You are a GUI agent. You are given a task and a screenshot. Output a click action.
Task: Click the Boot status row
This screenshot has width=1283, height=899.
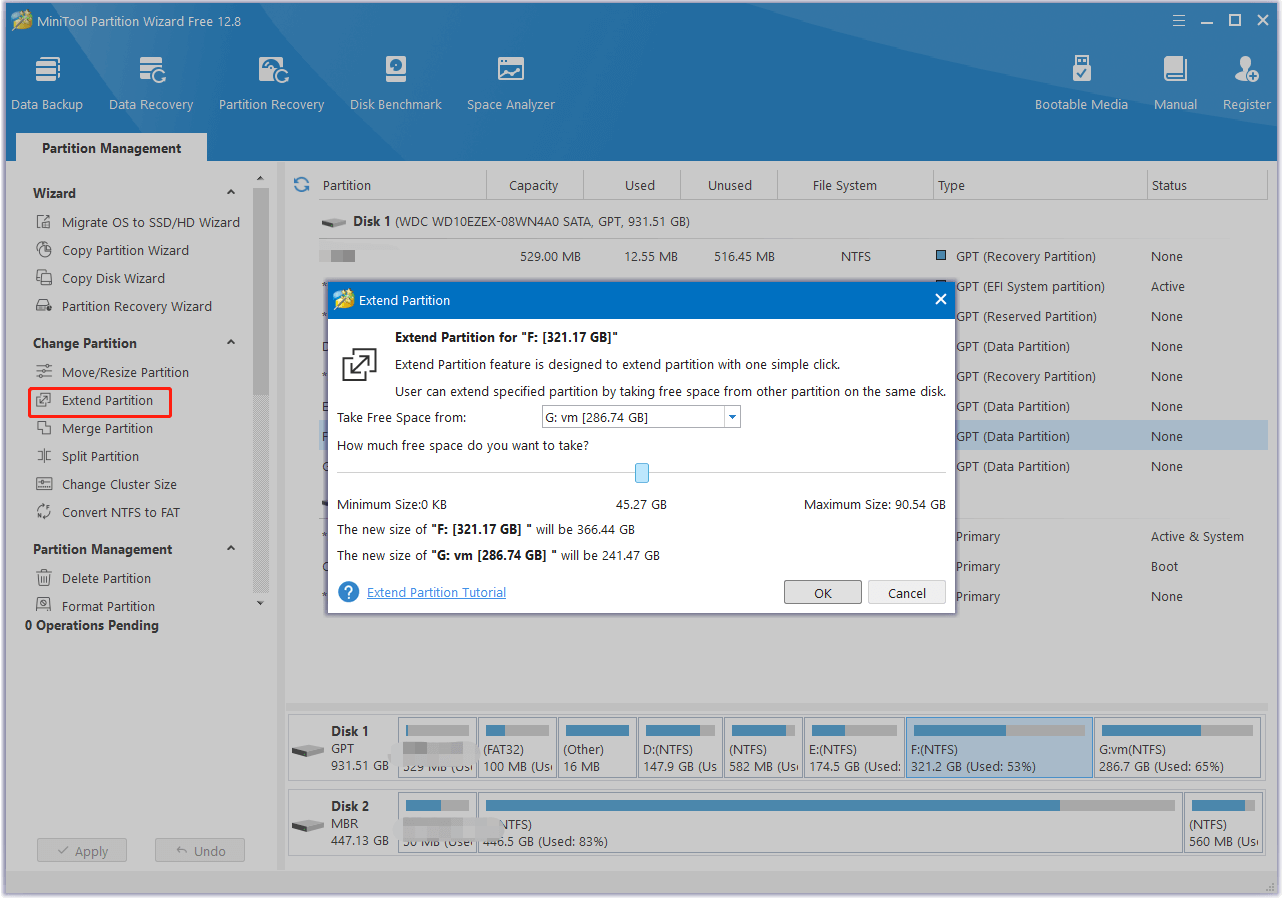1164,566
